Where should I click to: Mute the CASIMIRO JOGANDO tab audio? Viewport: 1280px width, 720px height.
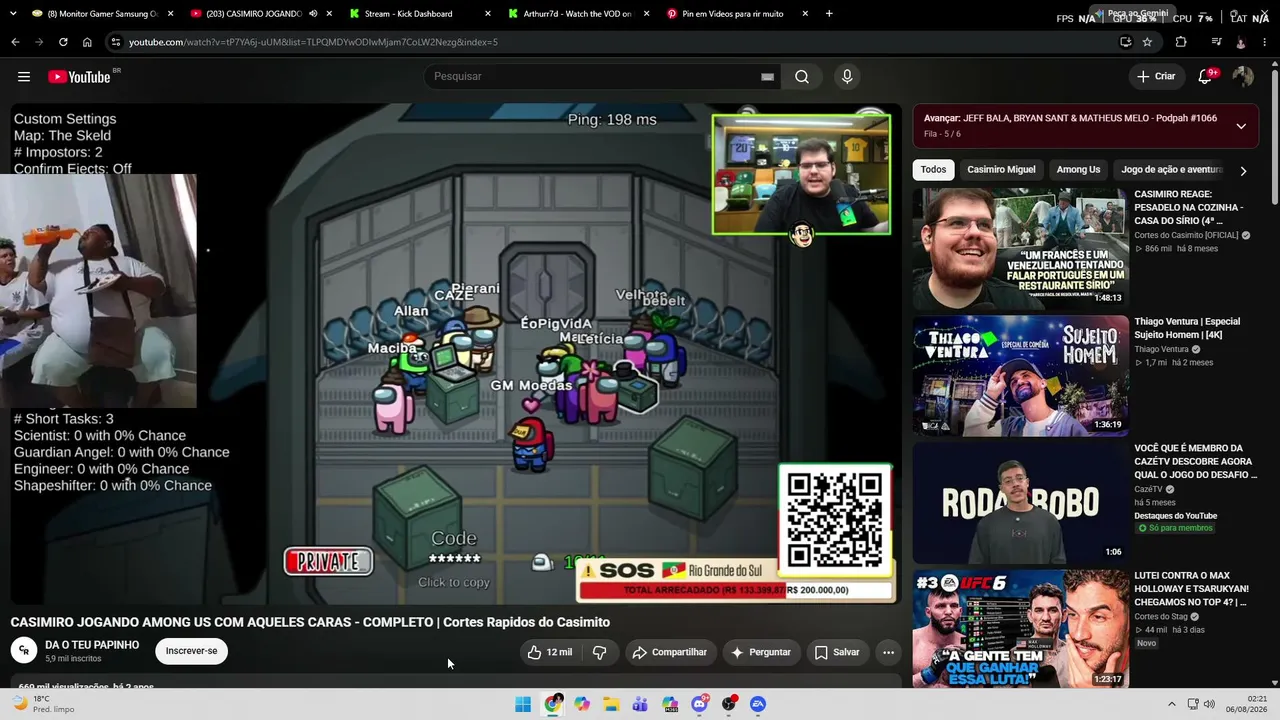[x=313, y=14]
